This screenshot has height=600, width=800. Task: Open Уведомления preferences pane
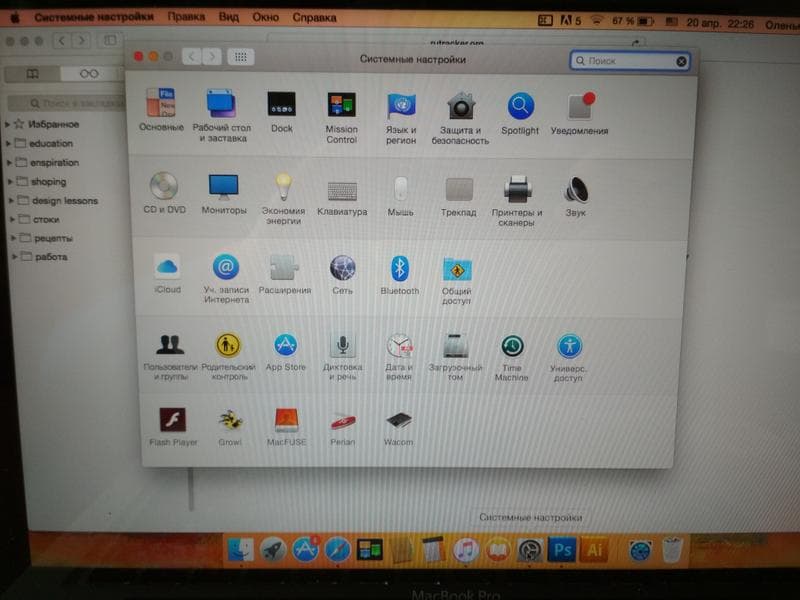(579, 113)
